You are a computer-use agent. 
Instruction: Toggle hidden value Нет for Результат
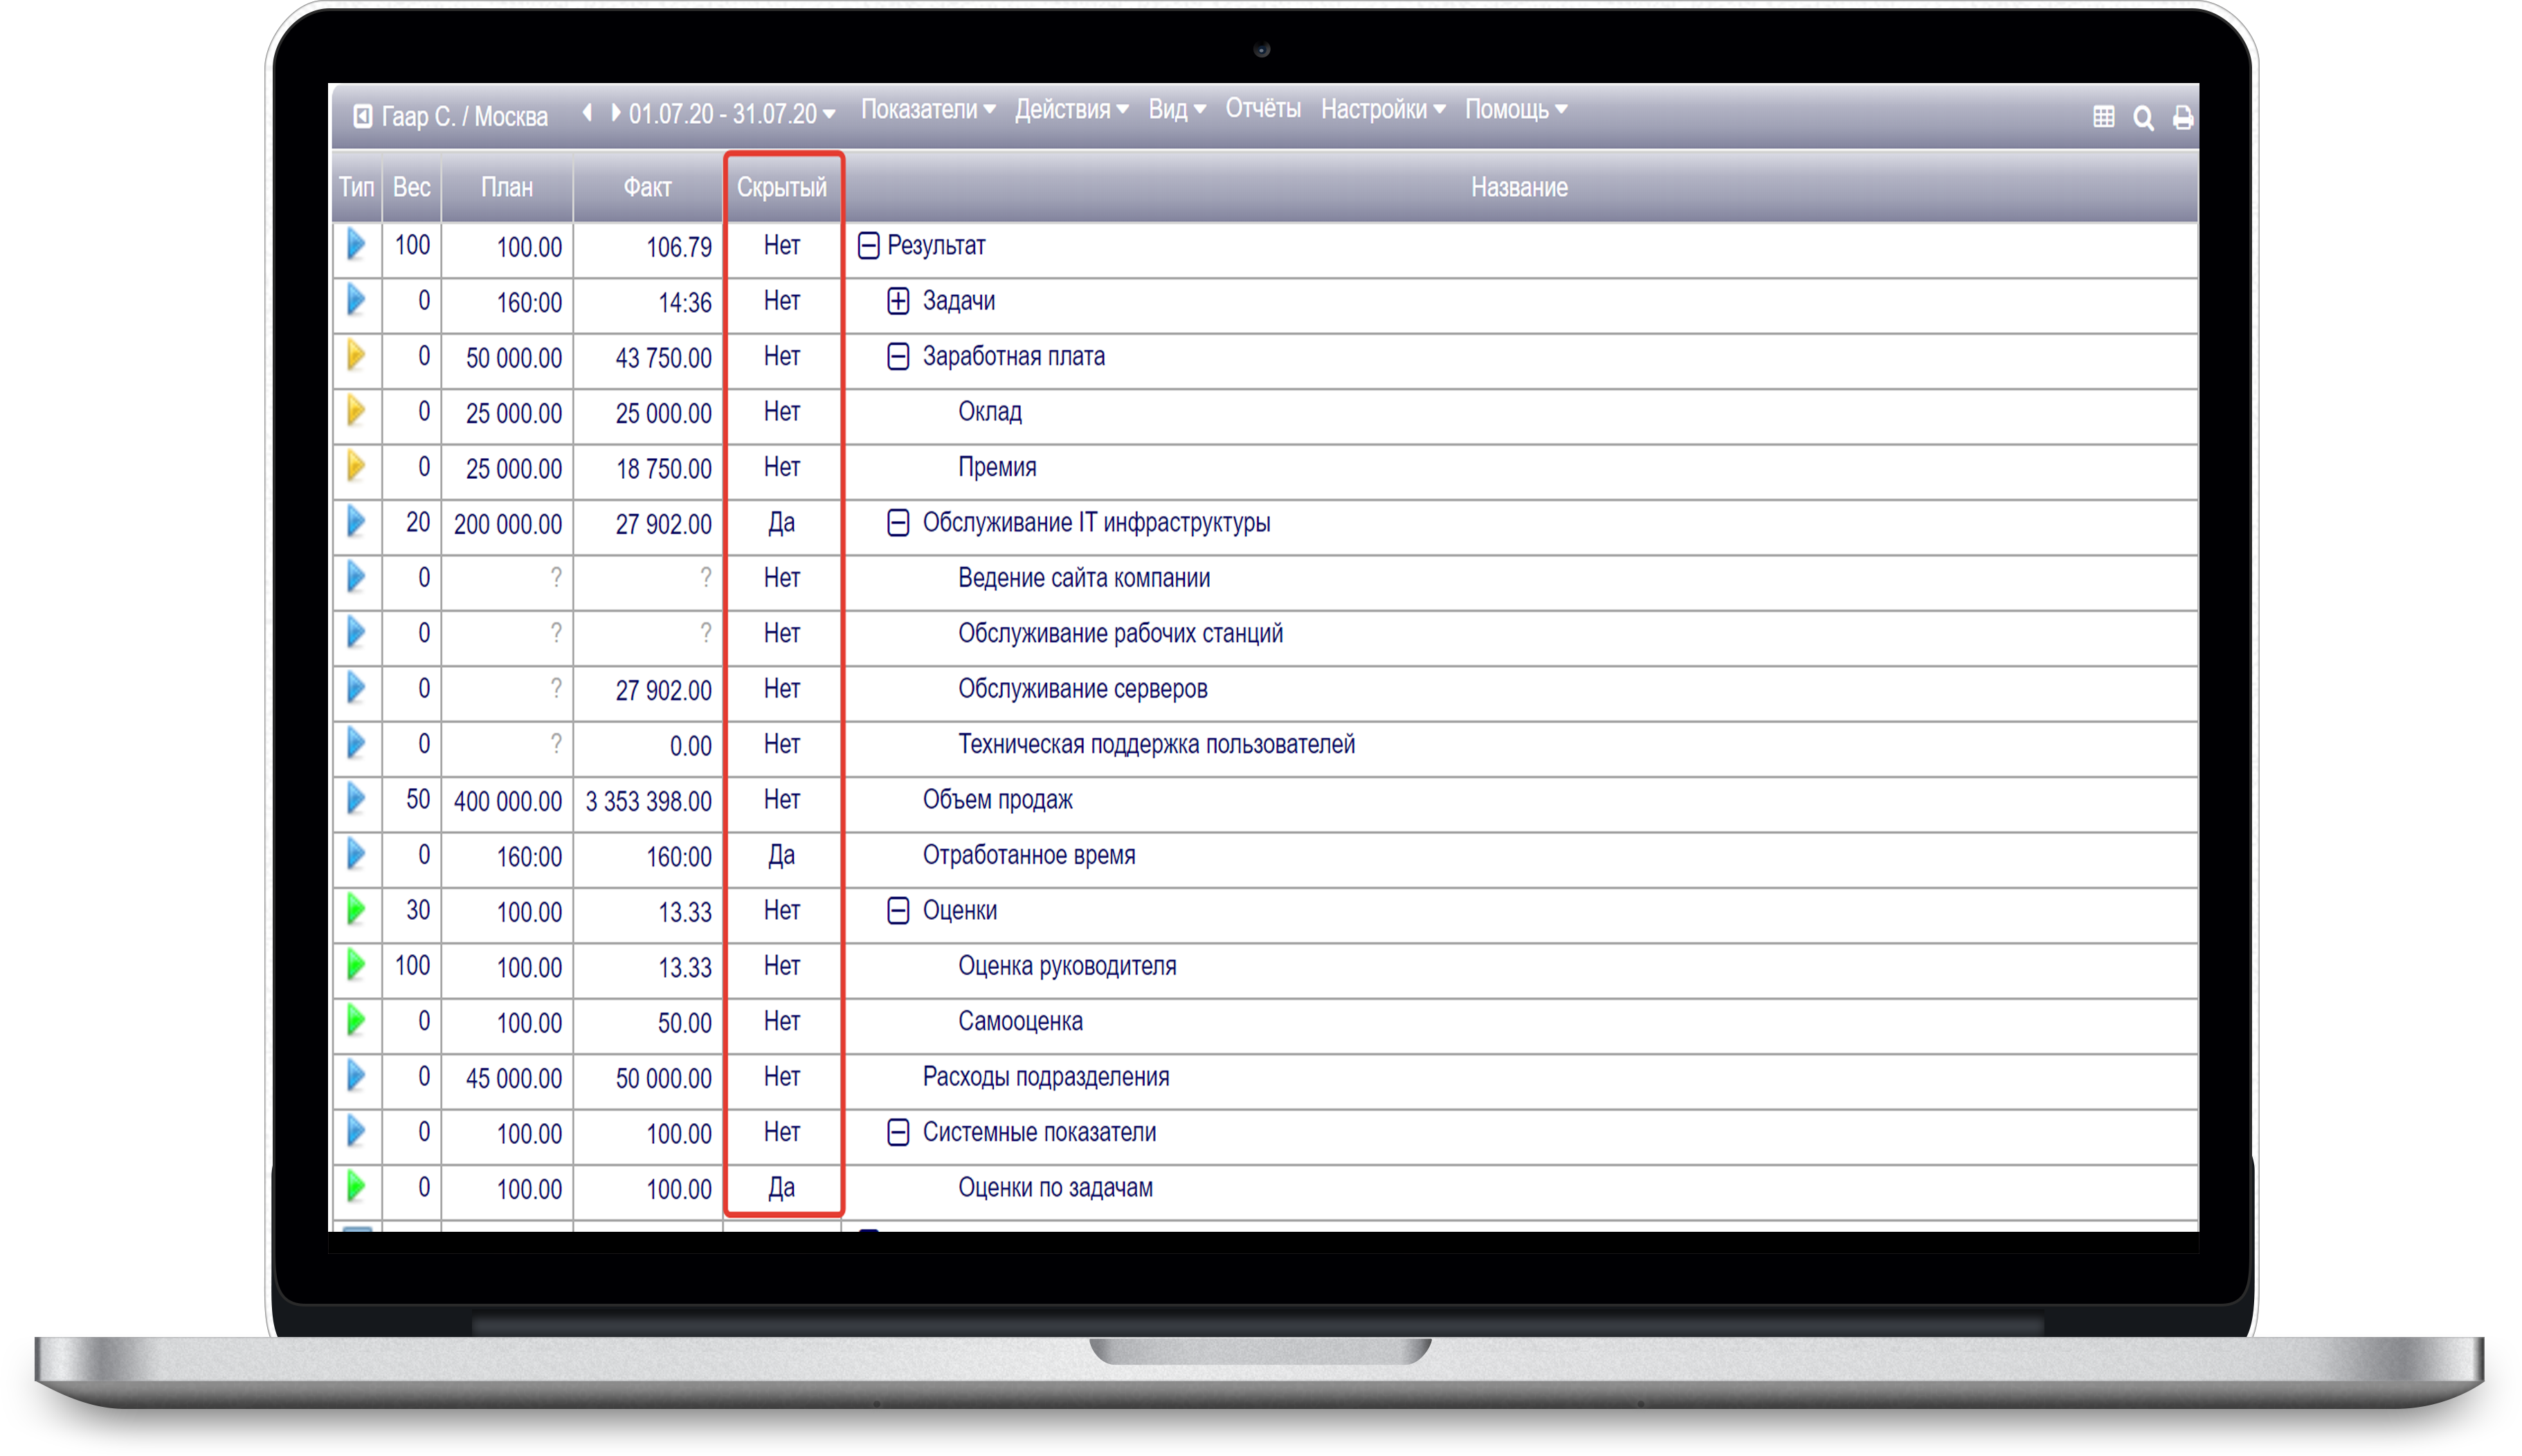781,246
